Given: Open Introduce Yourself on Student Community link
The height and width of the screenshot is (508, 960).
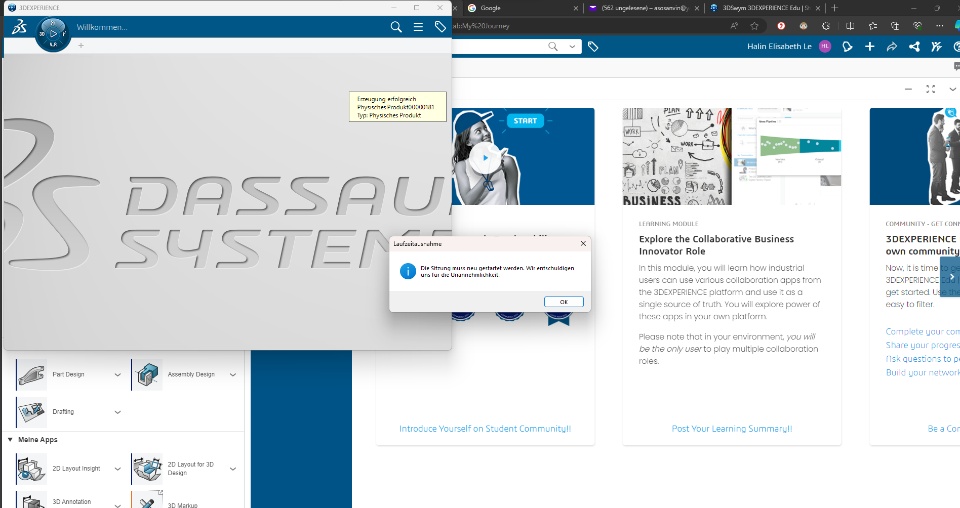Looking at the screenshot, I should coord(485,428).
